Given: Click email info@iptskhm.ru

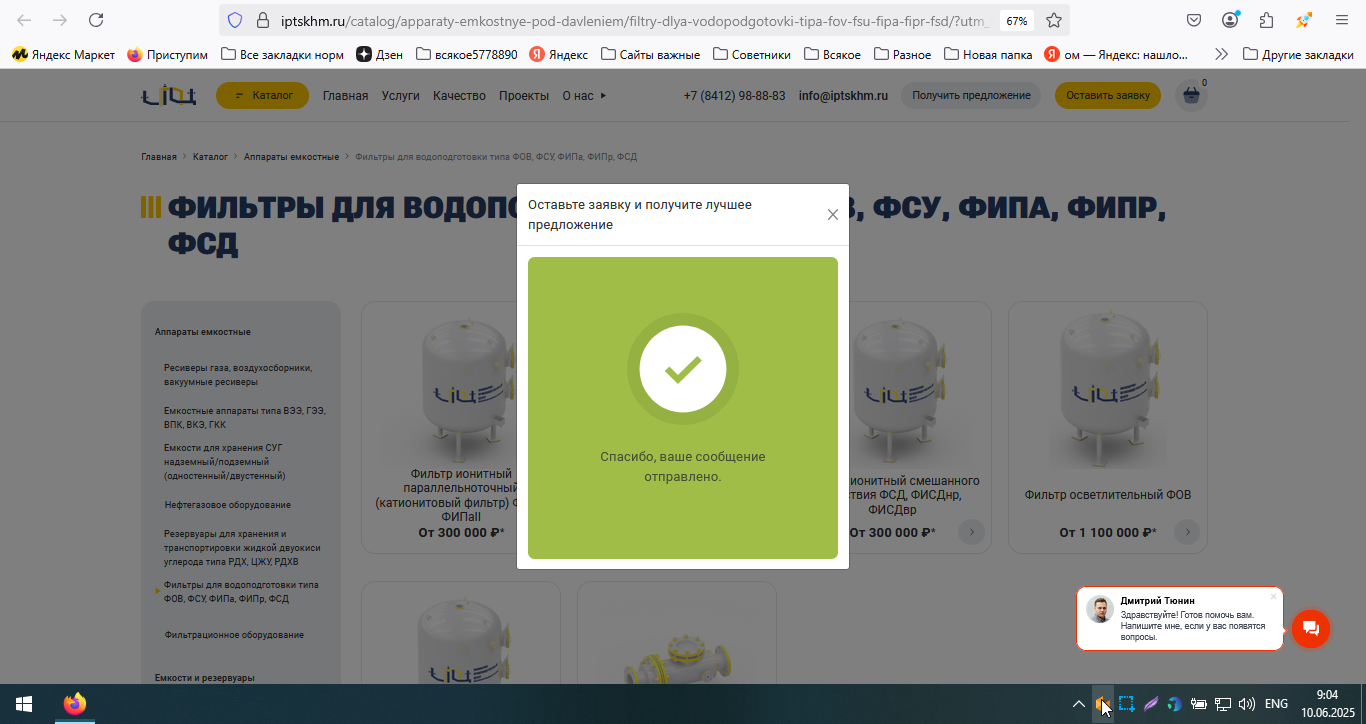Looking at the screenshot, I should tap(843, 96).
